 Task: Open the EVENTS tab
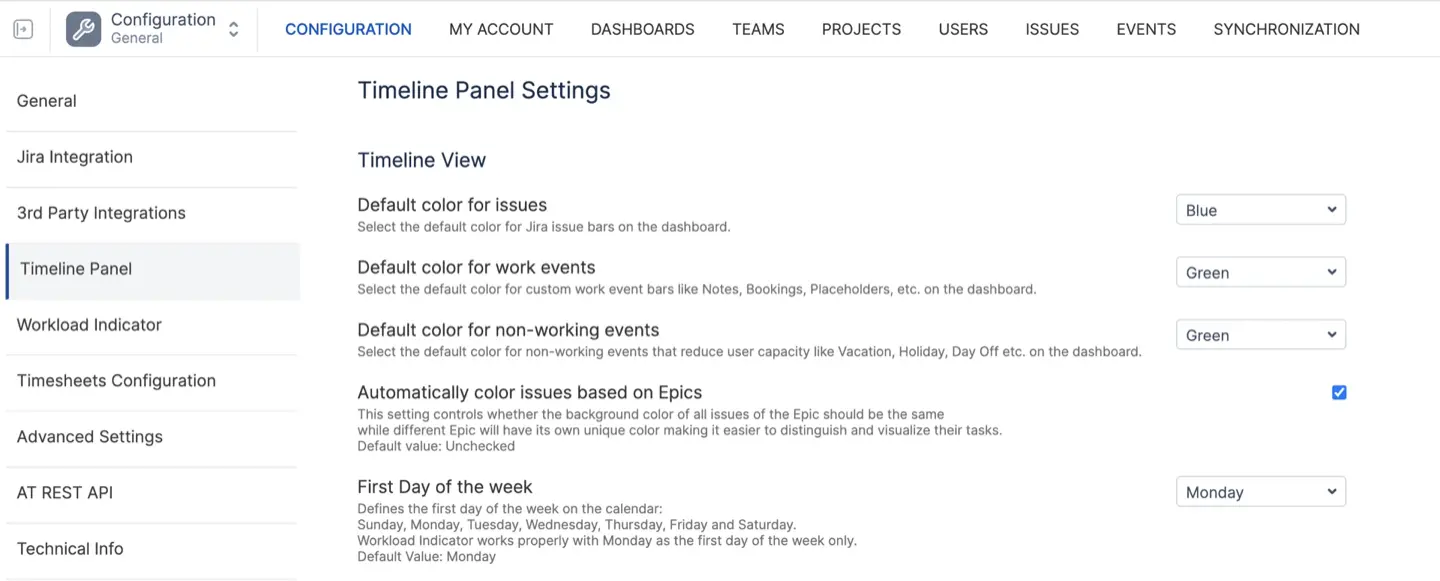pyautogui.click(x=1146, y=29)
